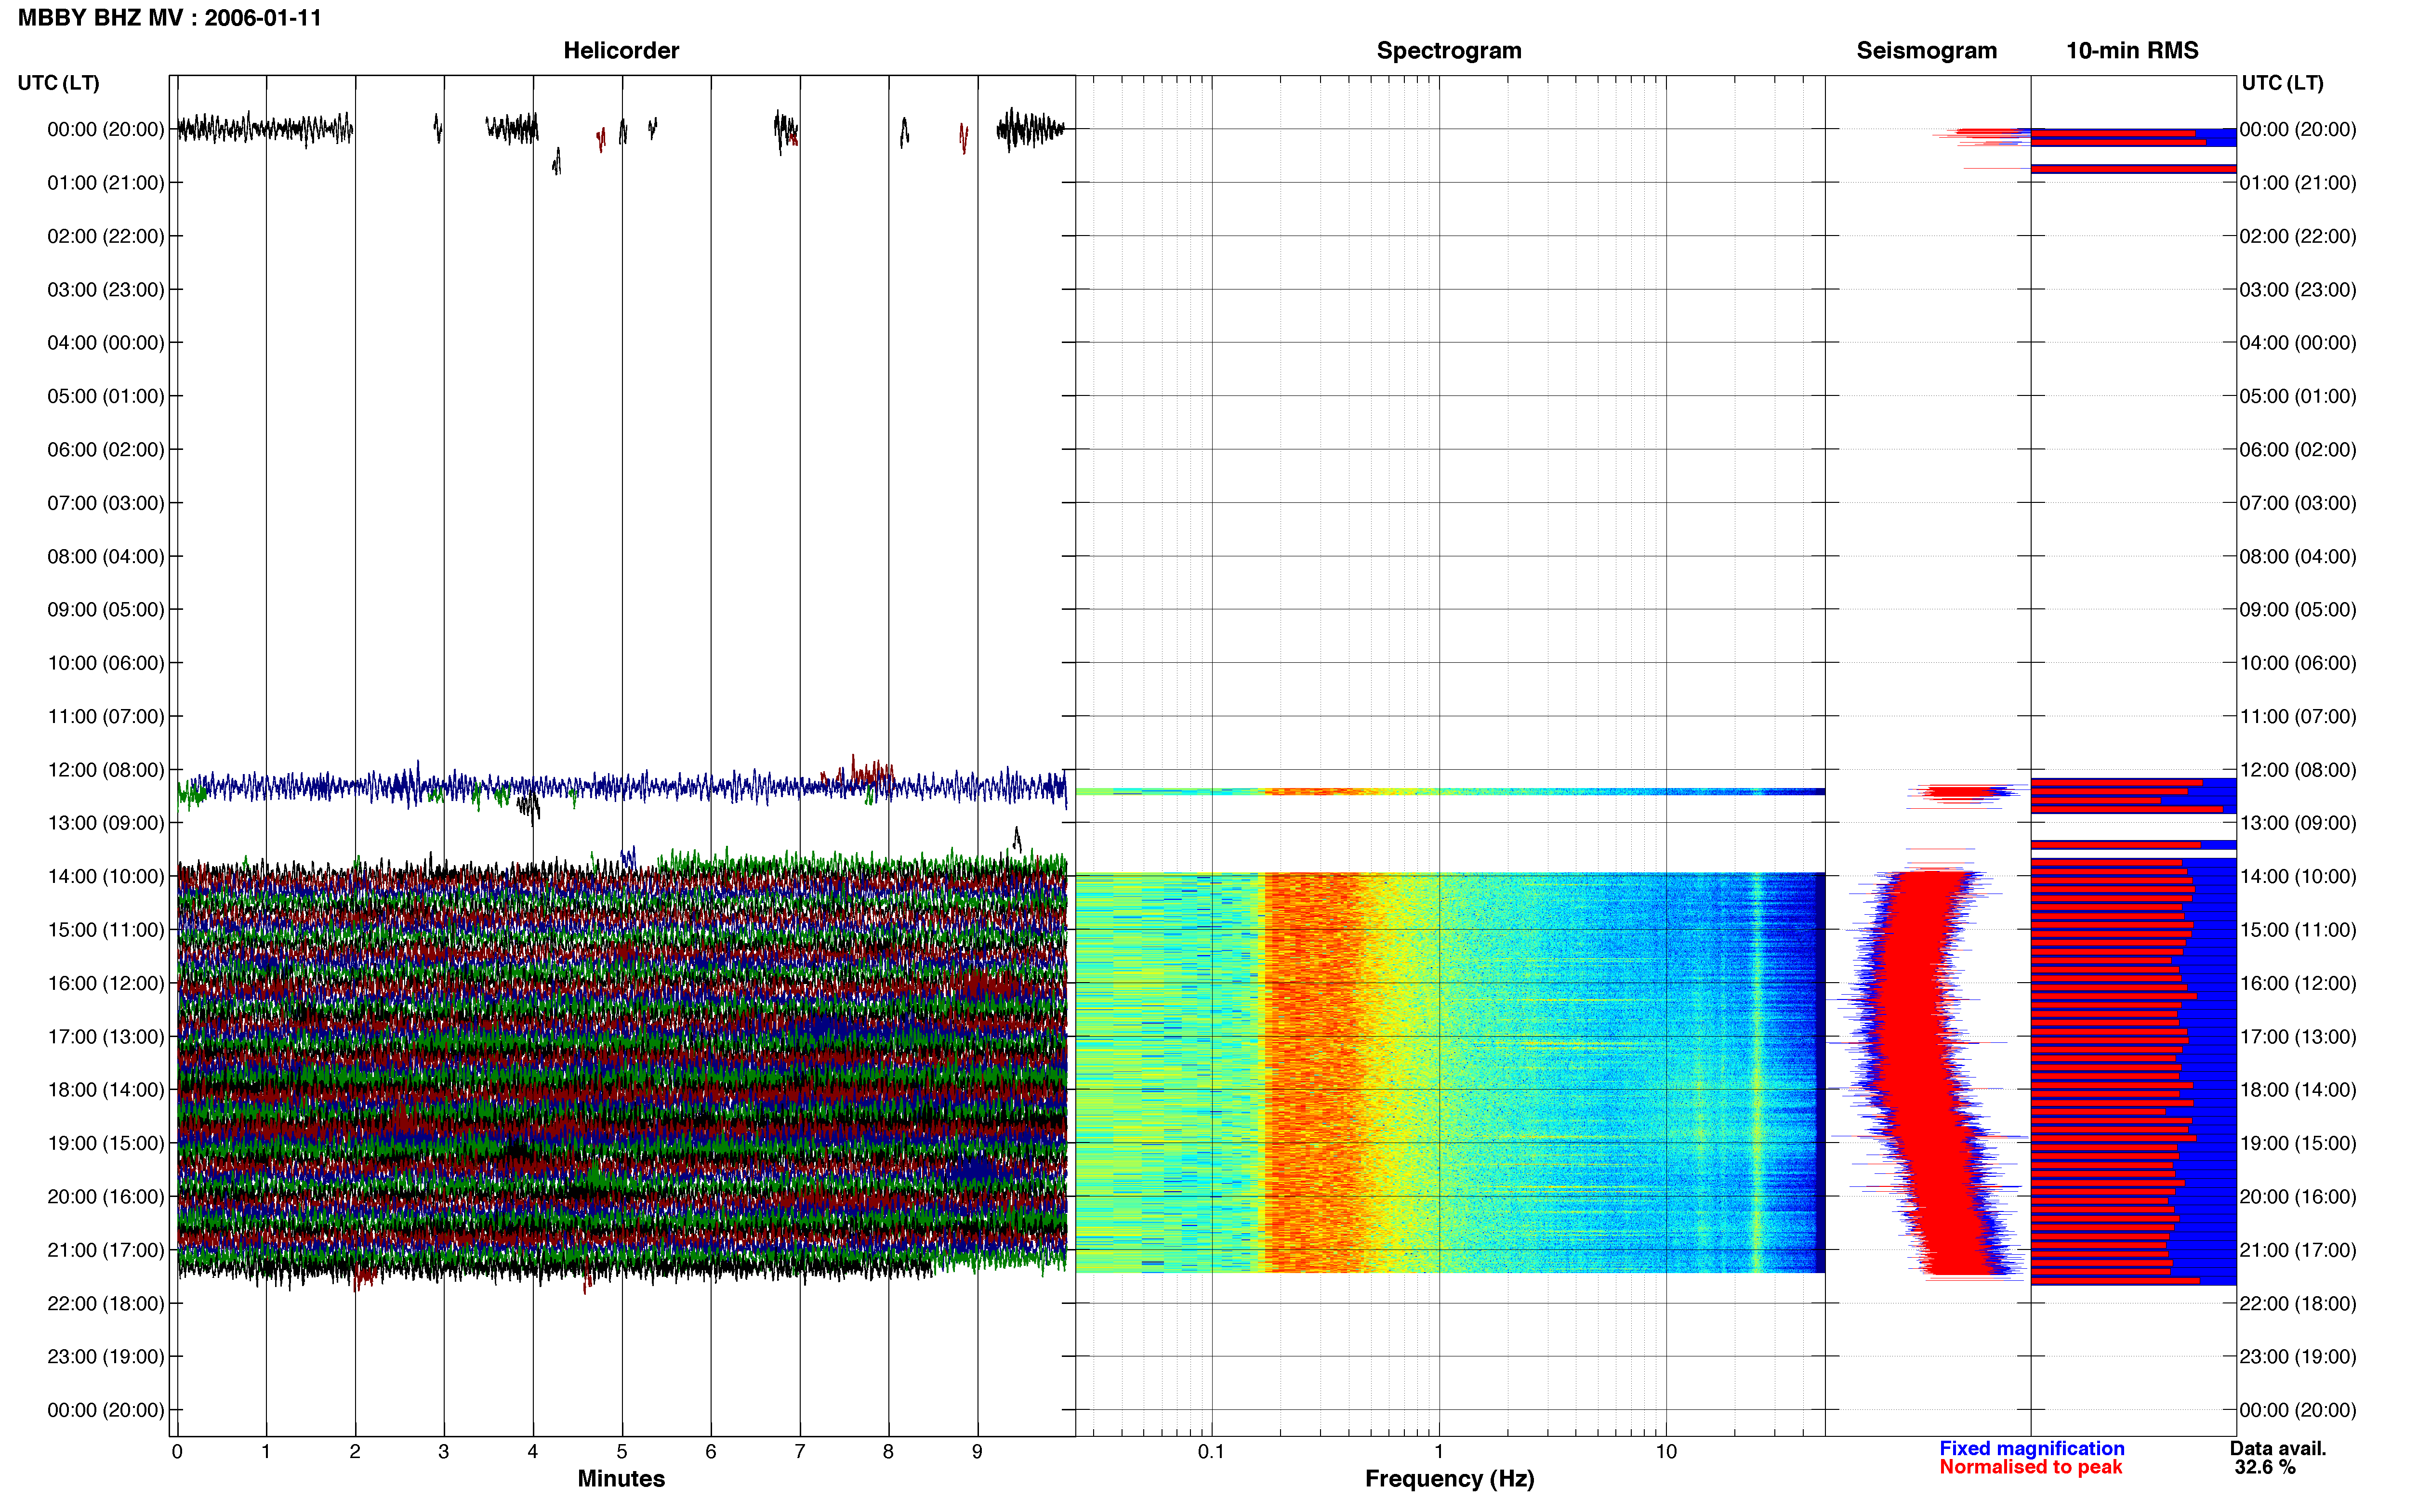Click '18:00 (14:00)' on the Helicorder time axis
The width and height of the screenshot is (2418, 1512).
[106, 1090]
